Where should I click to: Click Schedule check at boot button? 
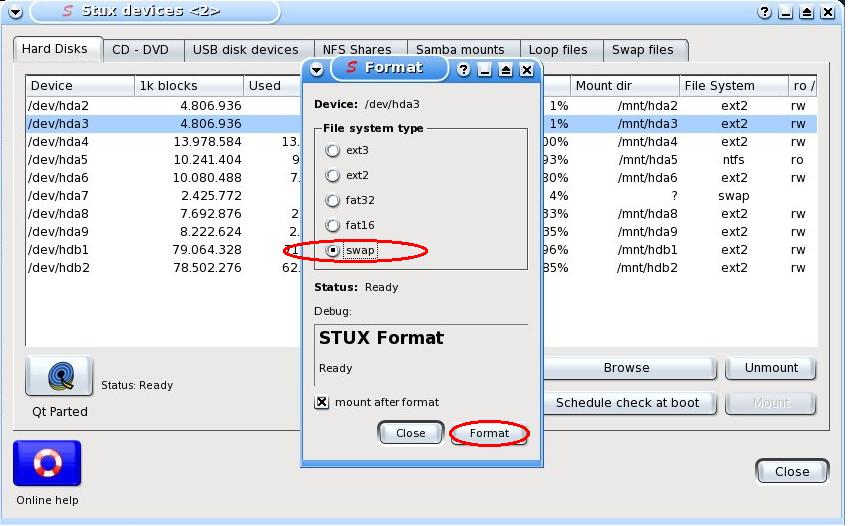(x=627, y=403)
